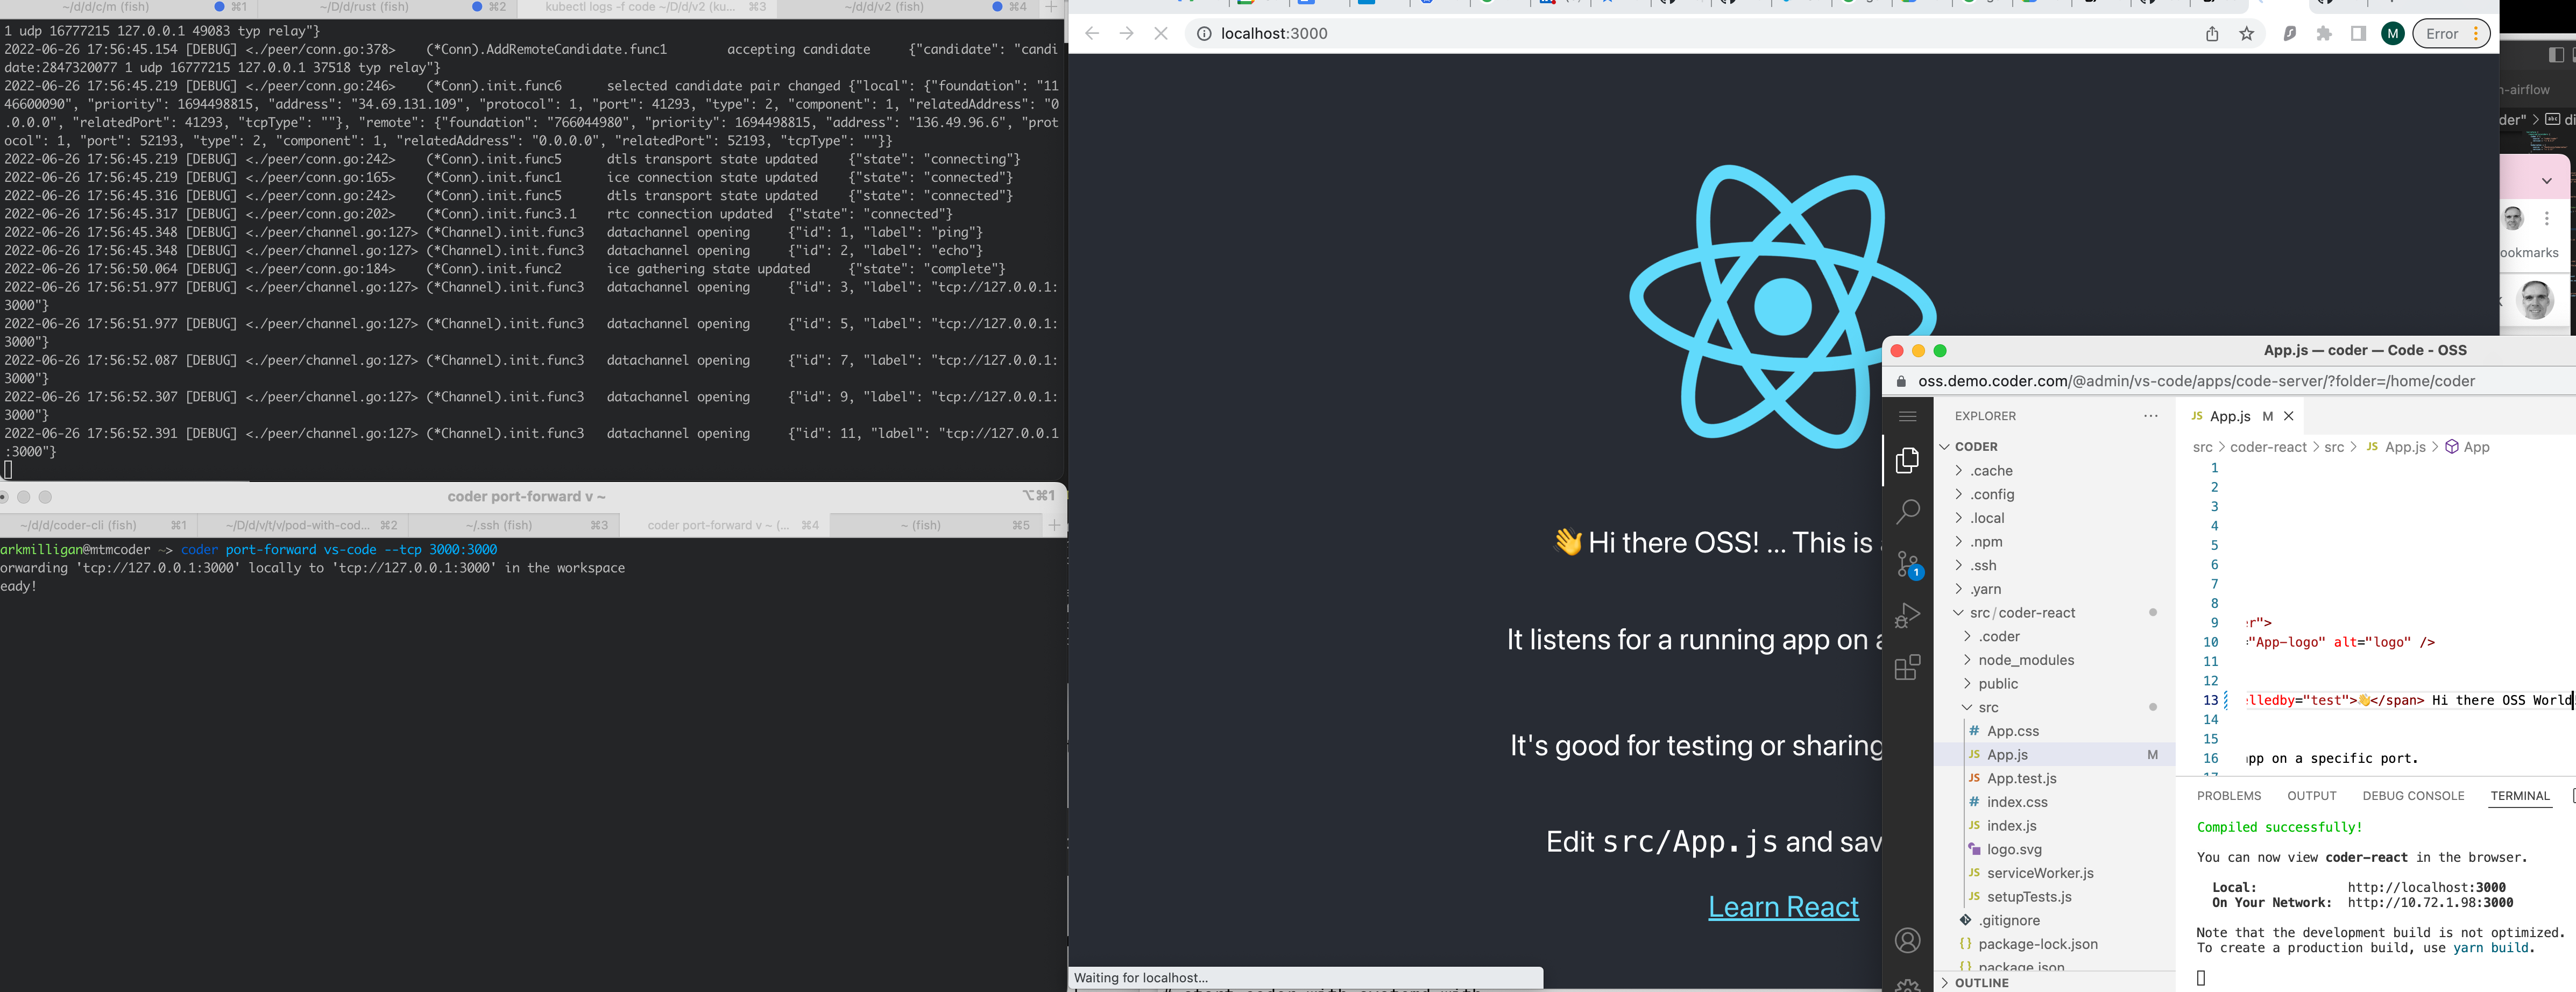This screenshot has width=2576, height=992.
Task: Open Source Control view with badge 1
Action: click(x=1908, y=565)
